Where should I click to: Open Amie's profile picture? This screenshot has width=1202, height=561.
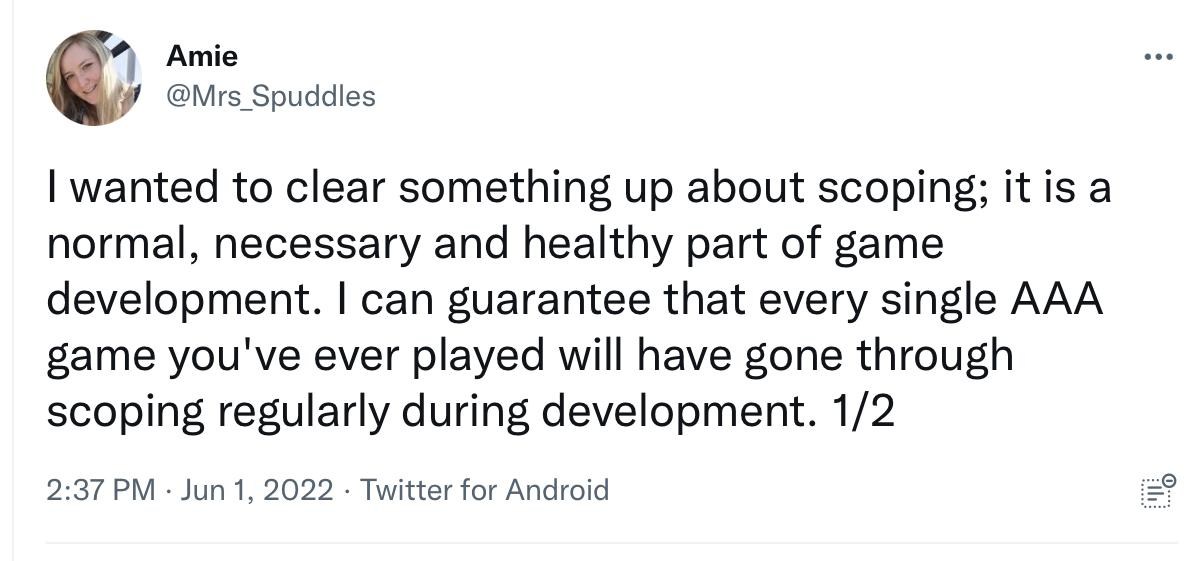pyautogui.click(x=93, y=78)
